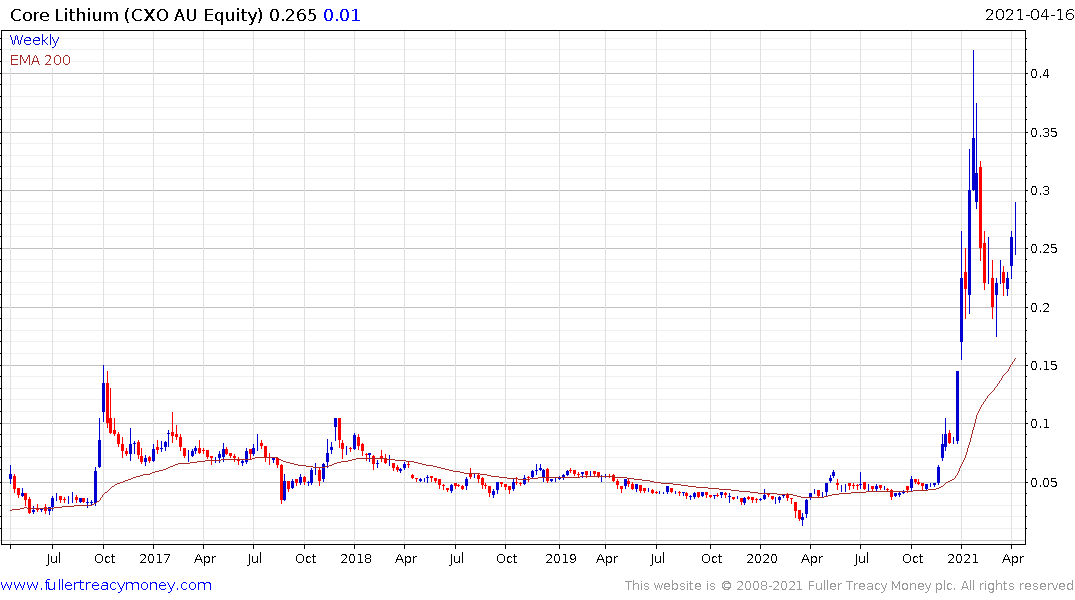
Task: Click the 2018 year axis label
Action: 356,559
